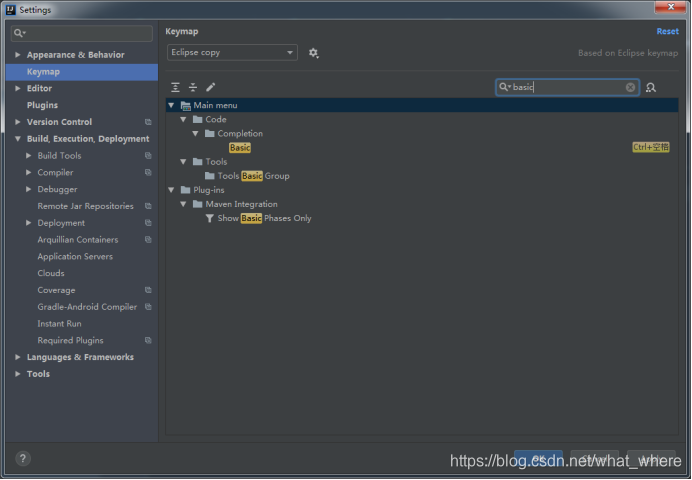Click the project-level icon beside Coverage

tap(148, 290)
